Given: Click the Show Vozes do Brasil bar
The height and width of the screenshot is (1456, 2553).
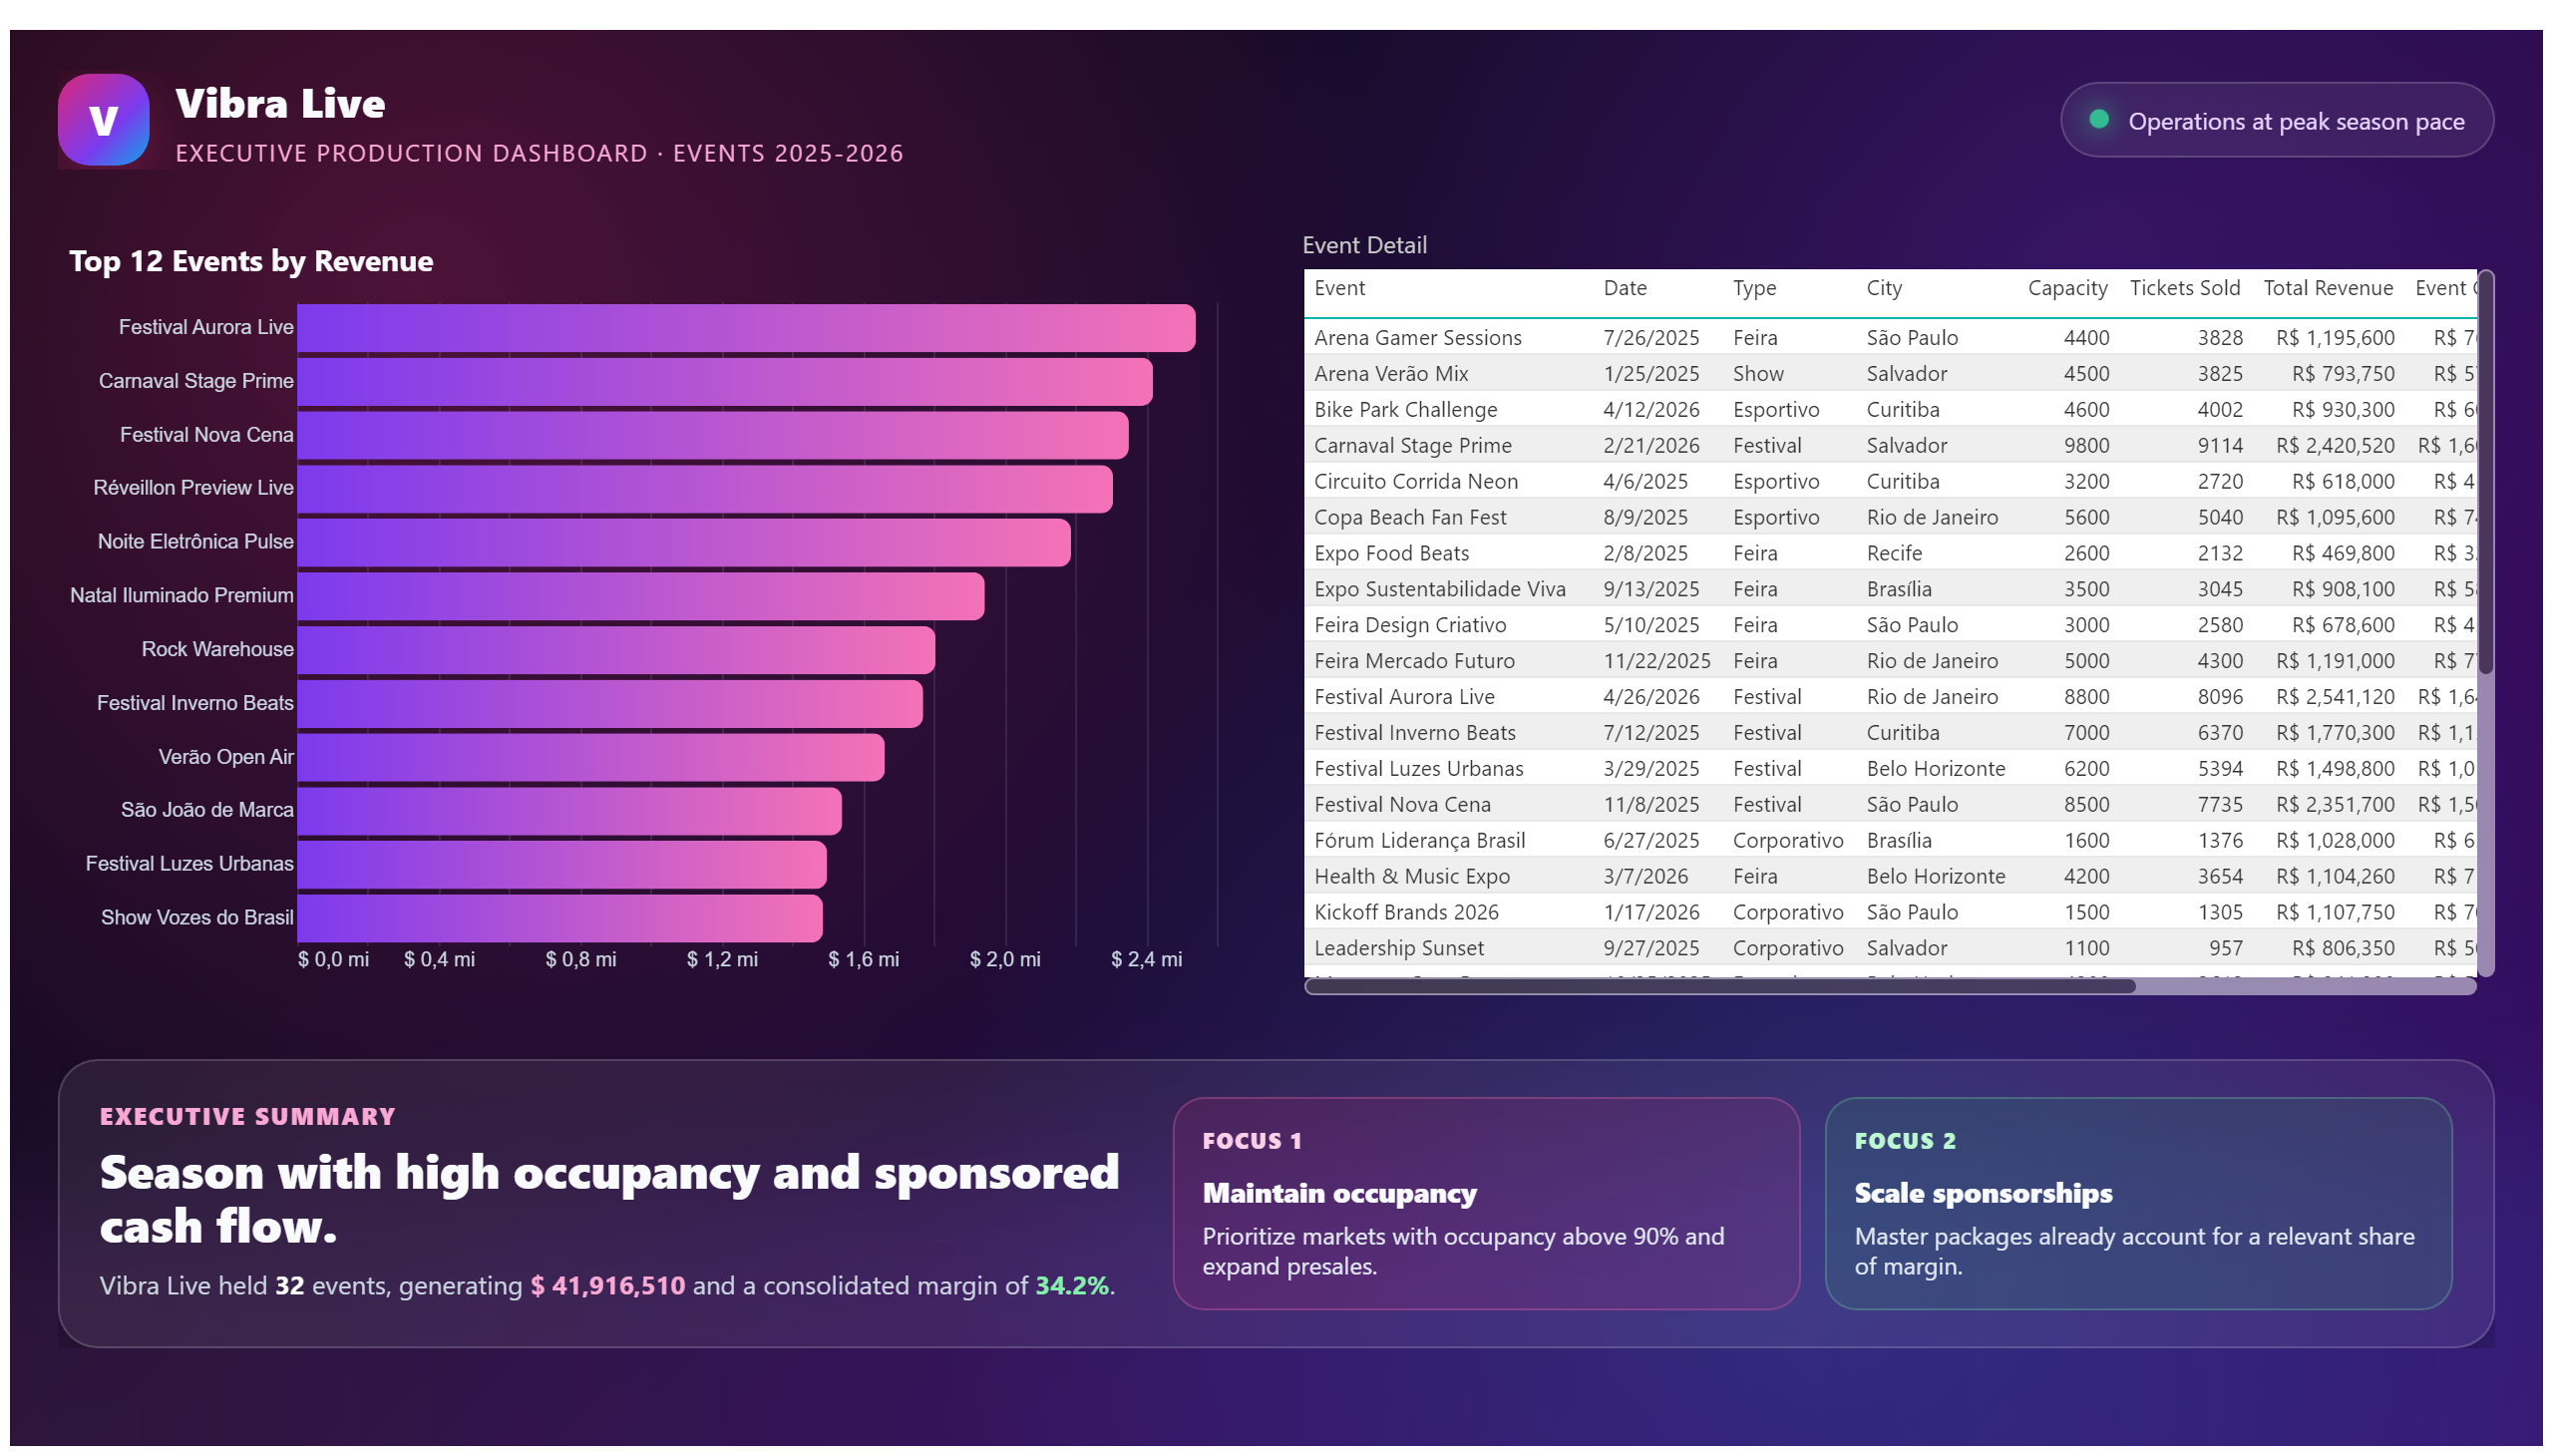Looking at the screenshot, I should pos(560,919).
